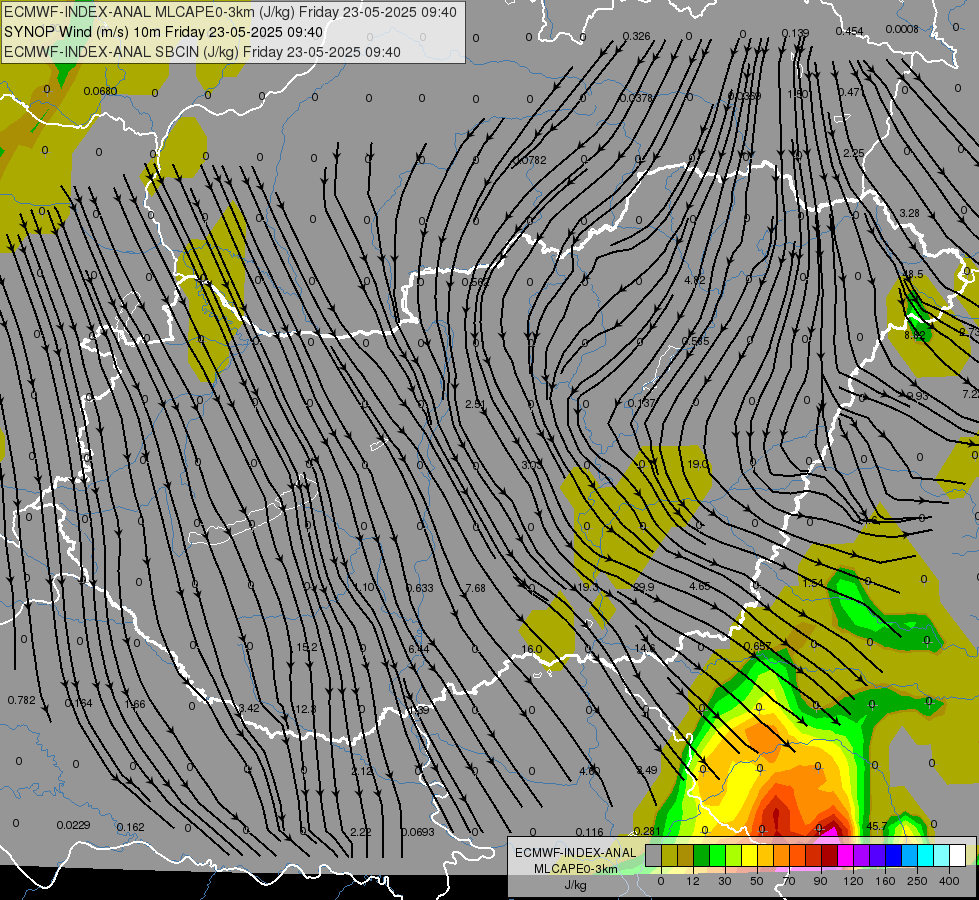The height and width of the screenshot is (900, 979).
Task: Click the map value '0.116'
Action: tap(589, 832)
